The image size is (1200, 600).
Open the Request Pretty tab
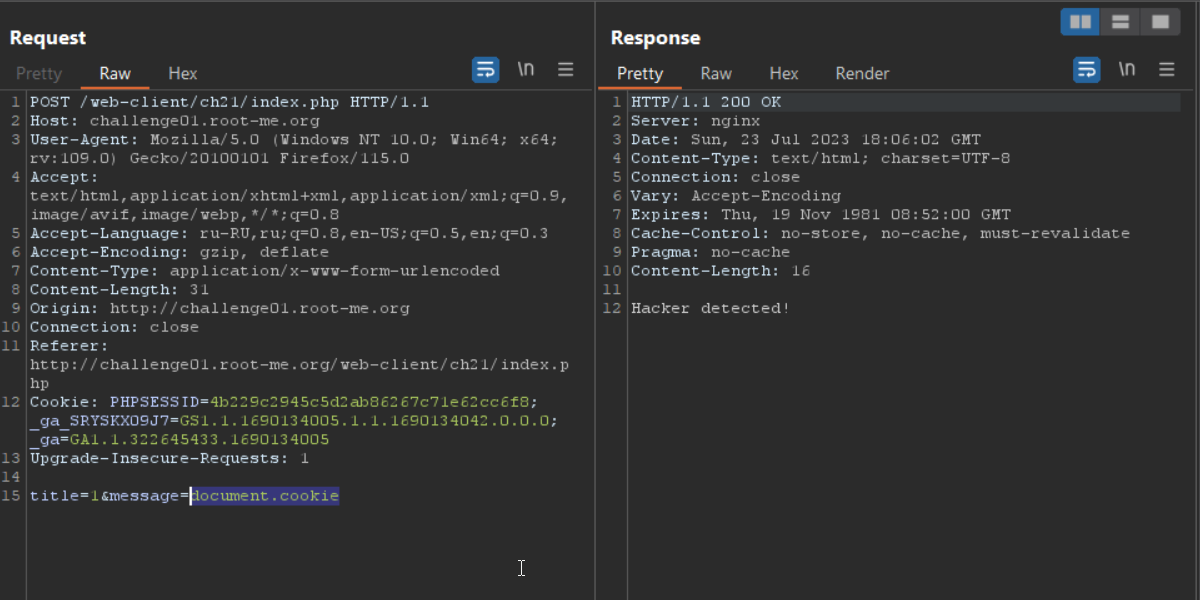[x=39, y=73]
